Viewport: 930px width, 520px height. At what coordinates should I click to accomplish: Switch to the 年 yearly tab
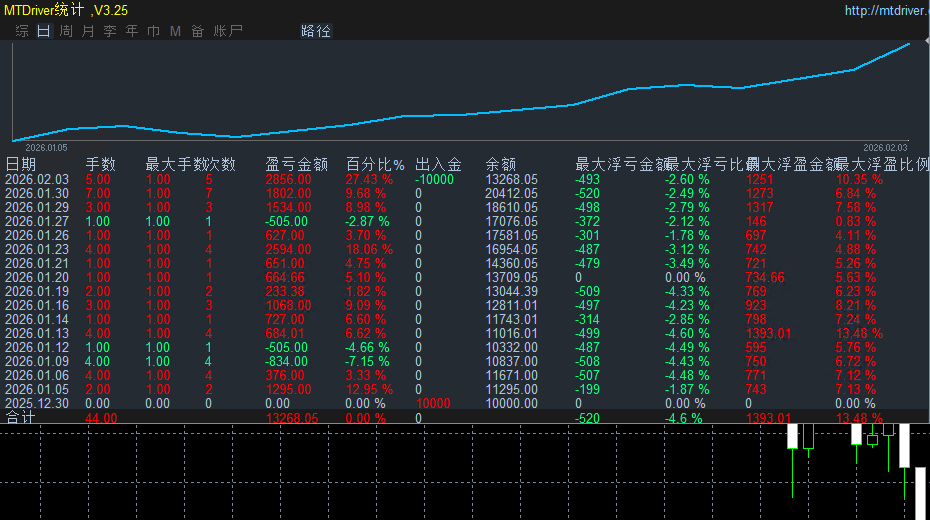[x=132, y=31]
